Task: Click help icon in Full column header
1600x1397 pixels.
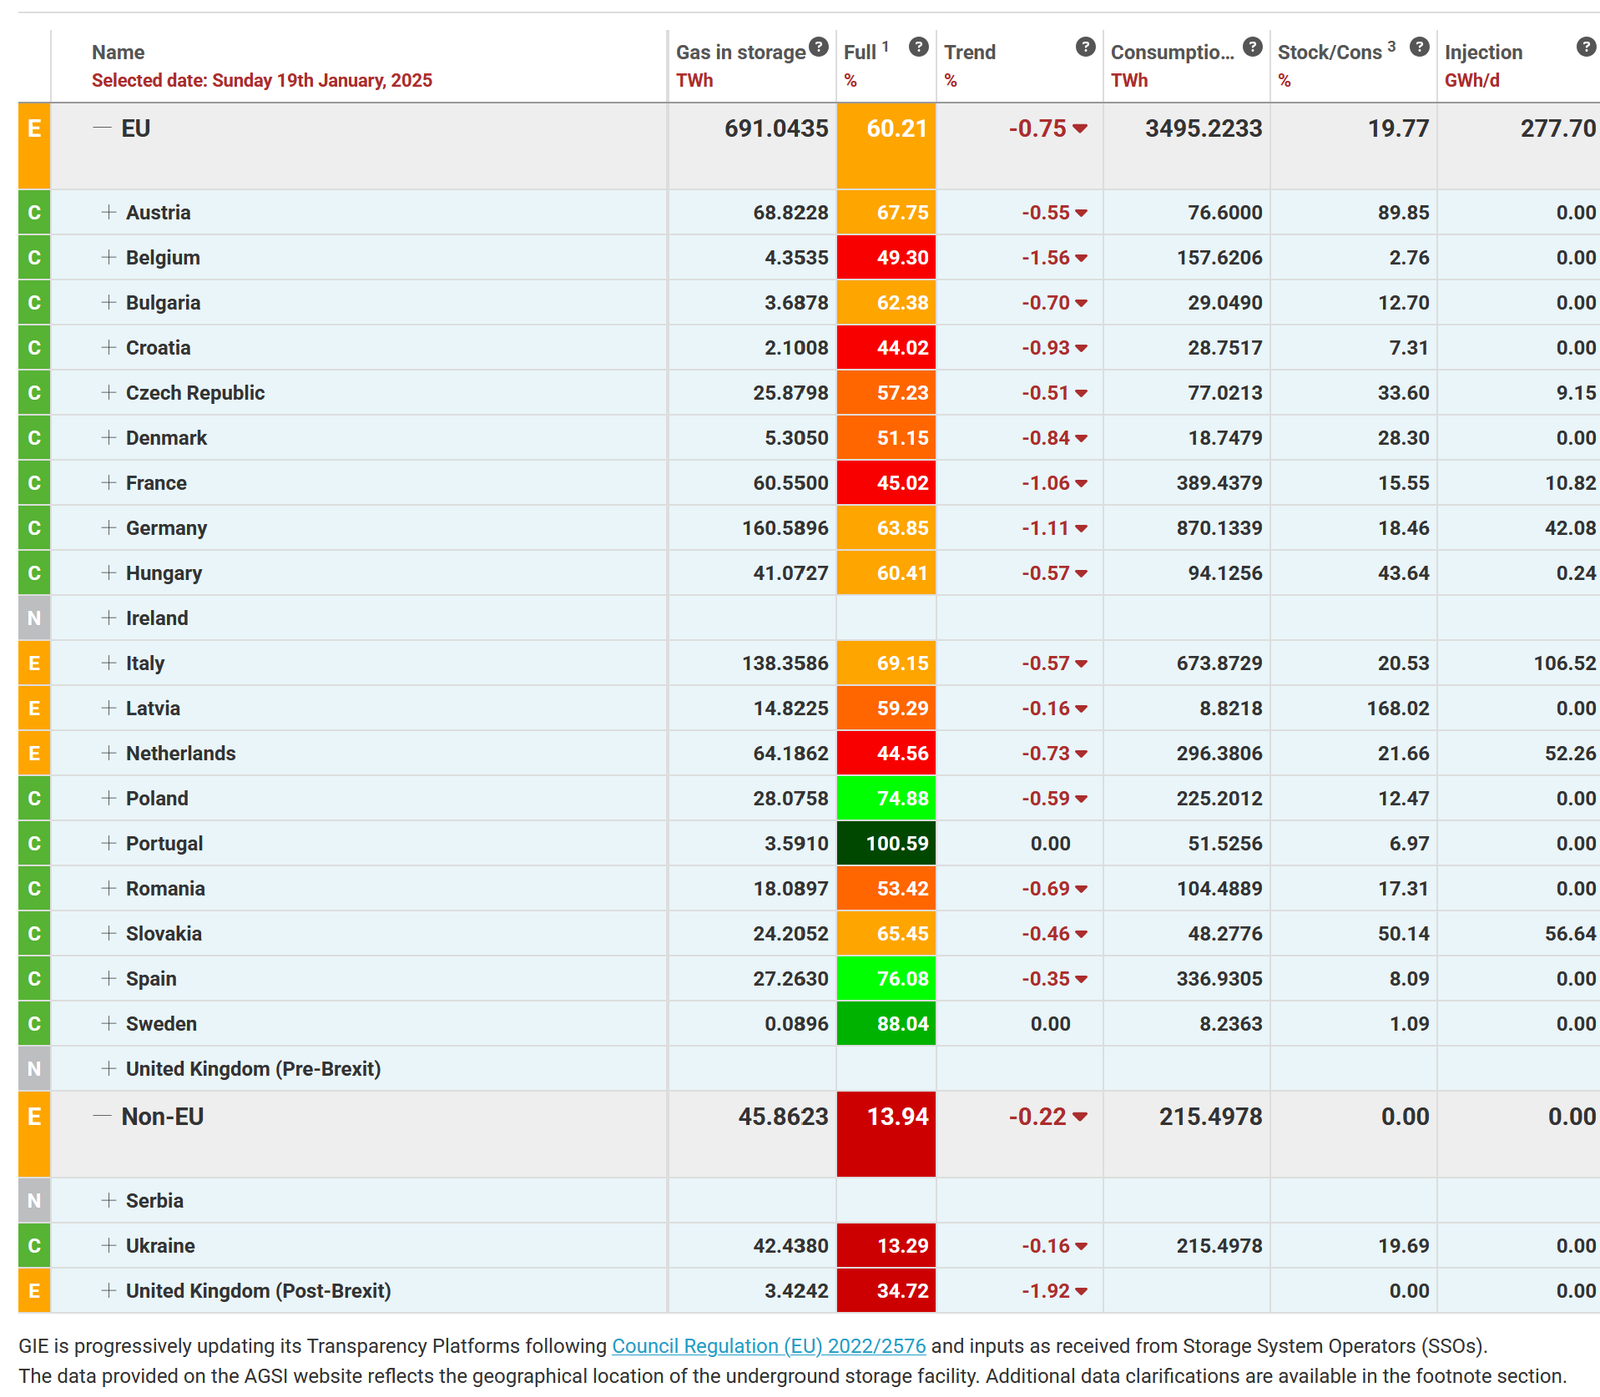Action: click(918, 47)
